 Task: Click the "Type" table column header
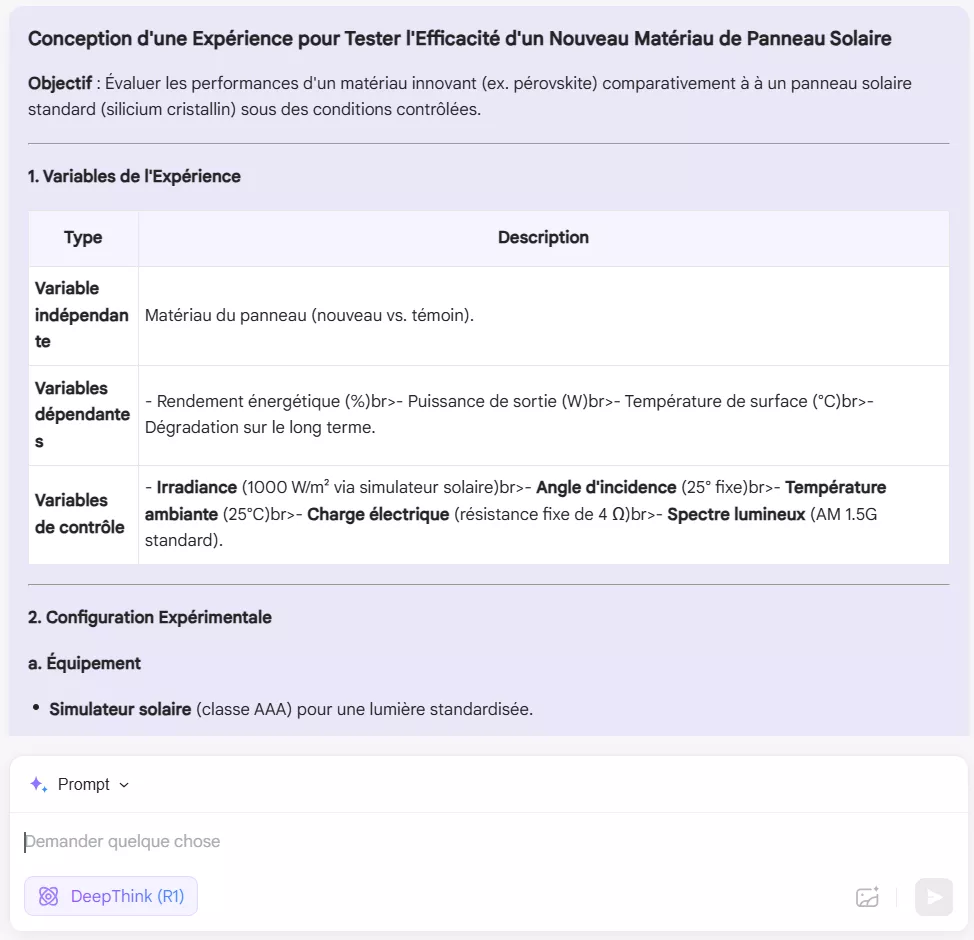83,237
